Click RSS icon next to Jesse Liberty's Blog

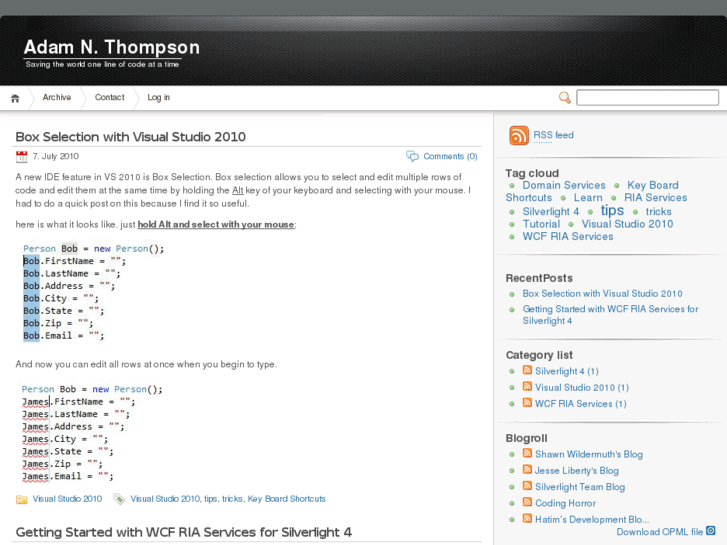tap(527, 469)
